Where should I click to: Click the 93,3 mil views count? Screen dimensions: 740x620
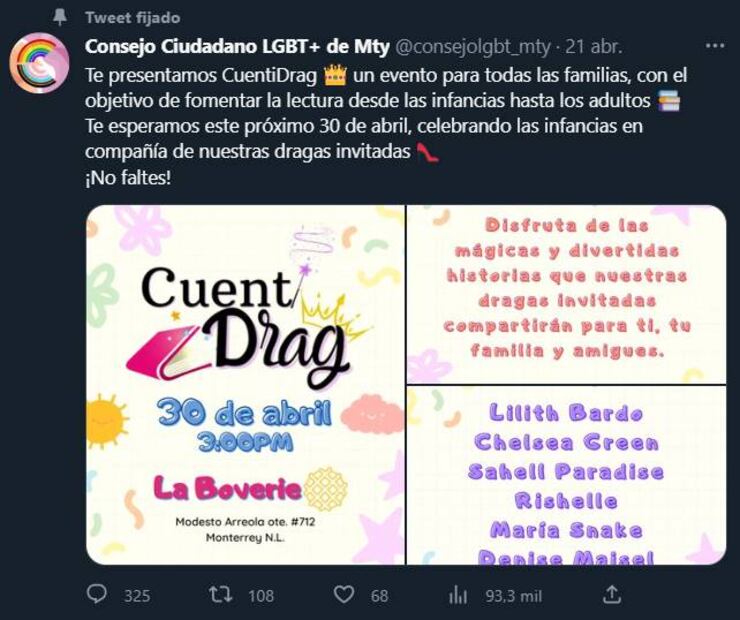point(513,596)
